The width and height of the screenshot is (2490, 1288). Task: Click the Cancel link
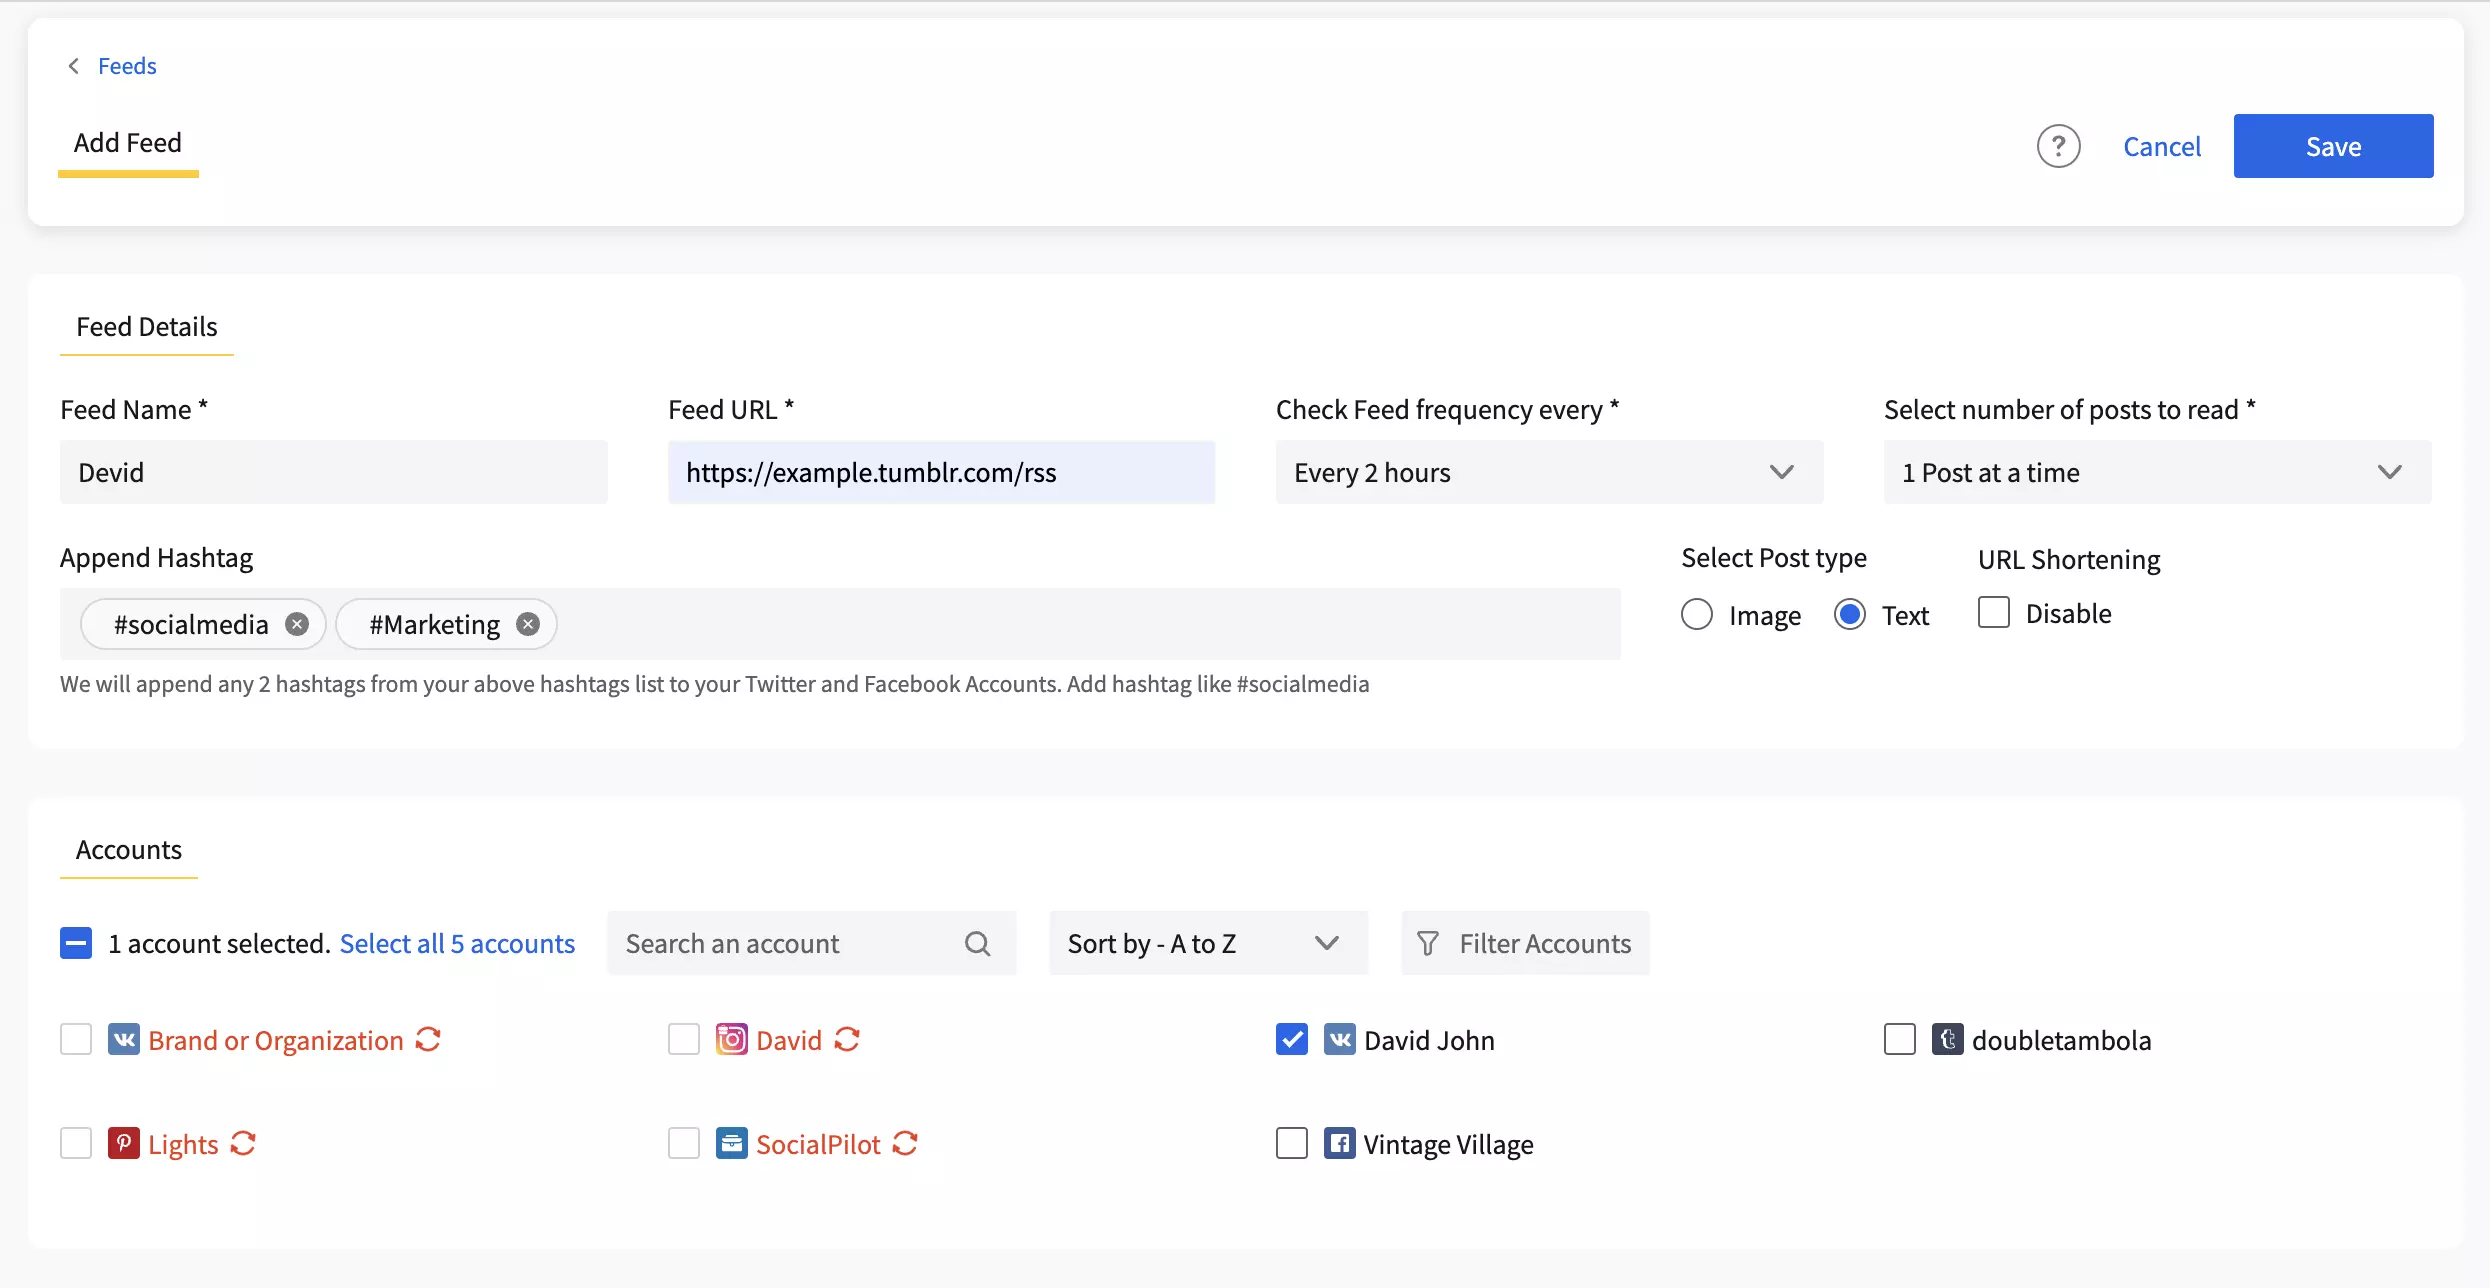[x=2162, y=147]
